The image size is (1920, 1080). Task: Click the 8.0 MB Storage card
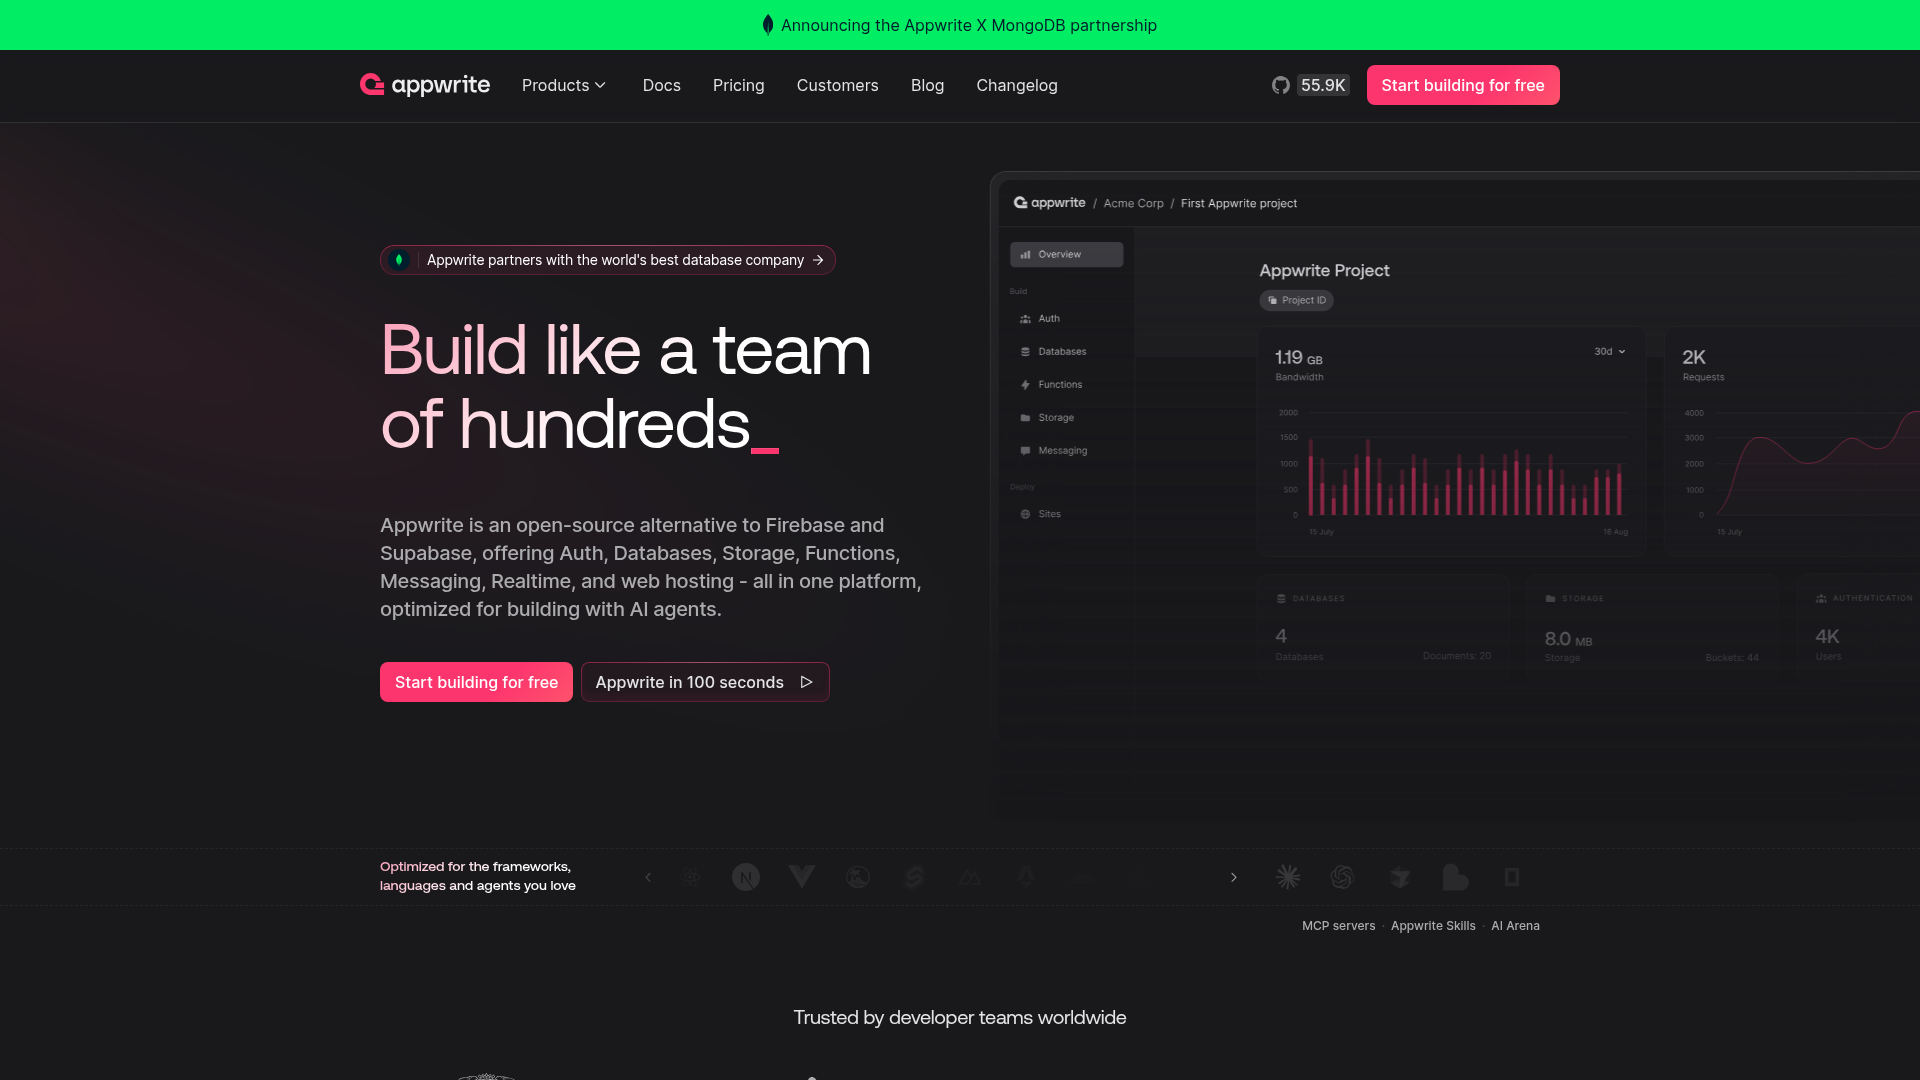(x=1652, y=628)
